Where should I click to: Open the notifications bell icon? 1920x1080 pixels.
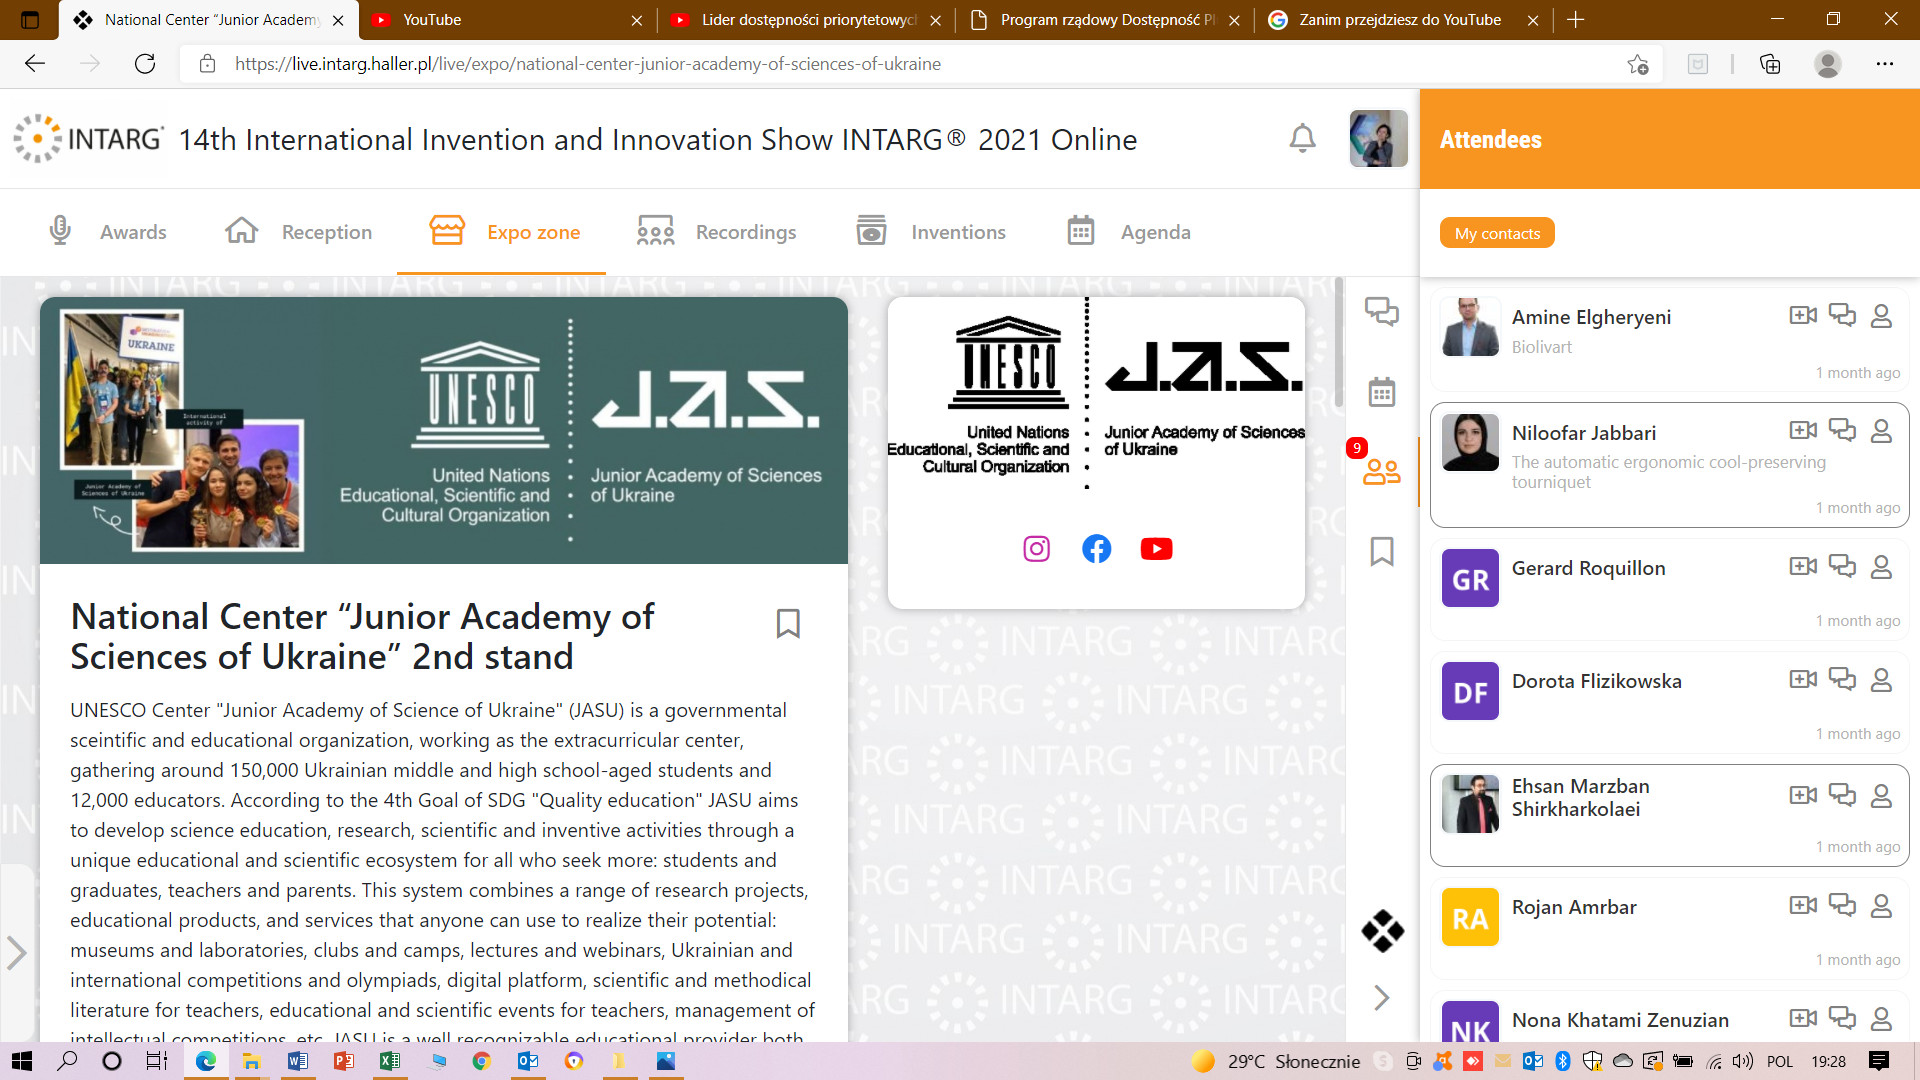coord(1302,139)
